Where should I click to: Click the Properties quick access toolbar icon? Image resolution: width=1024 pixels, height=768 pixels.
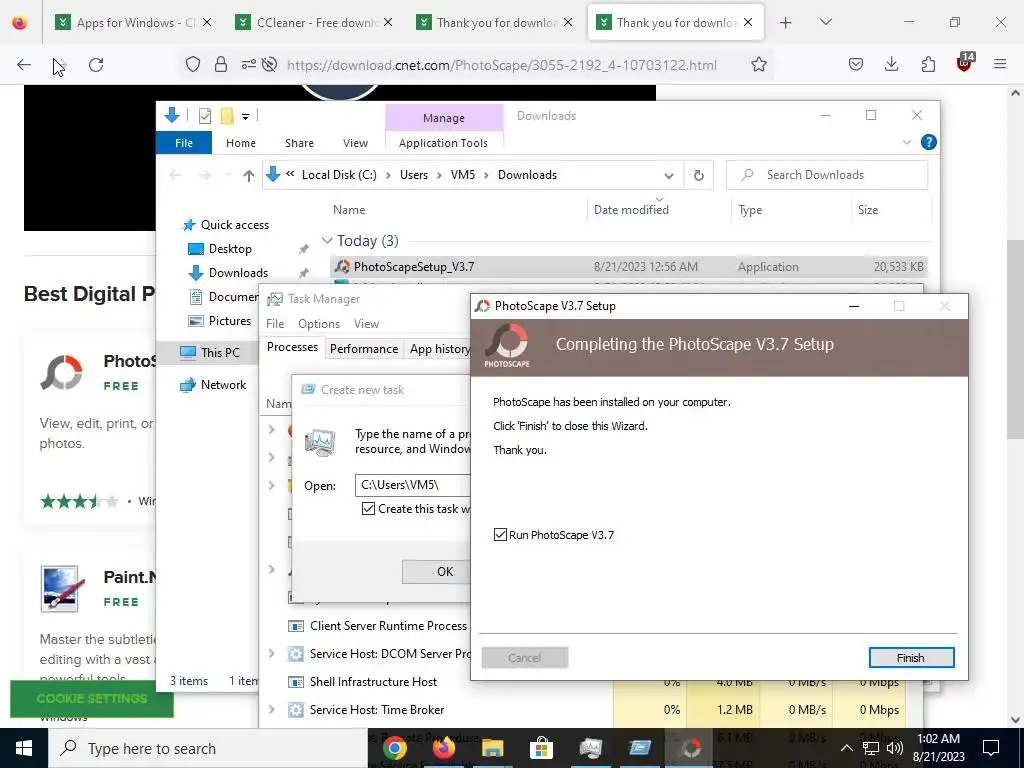(x=204, y=116)
